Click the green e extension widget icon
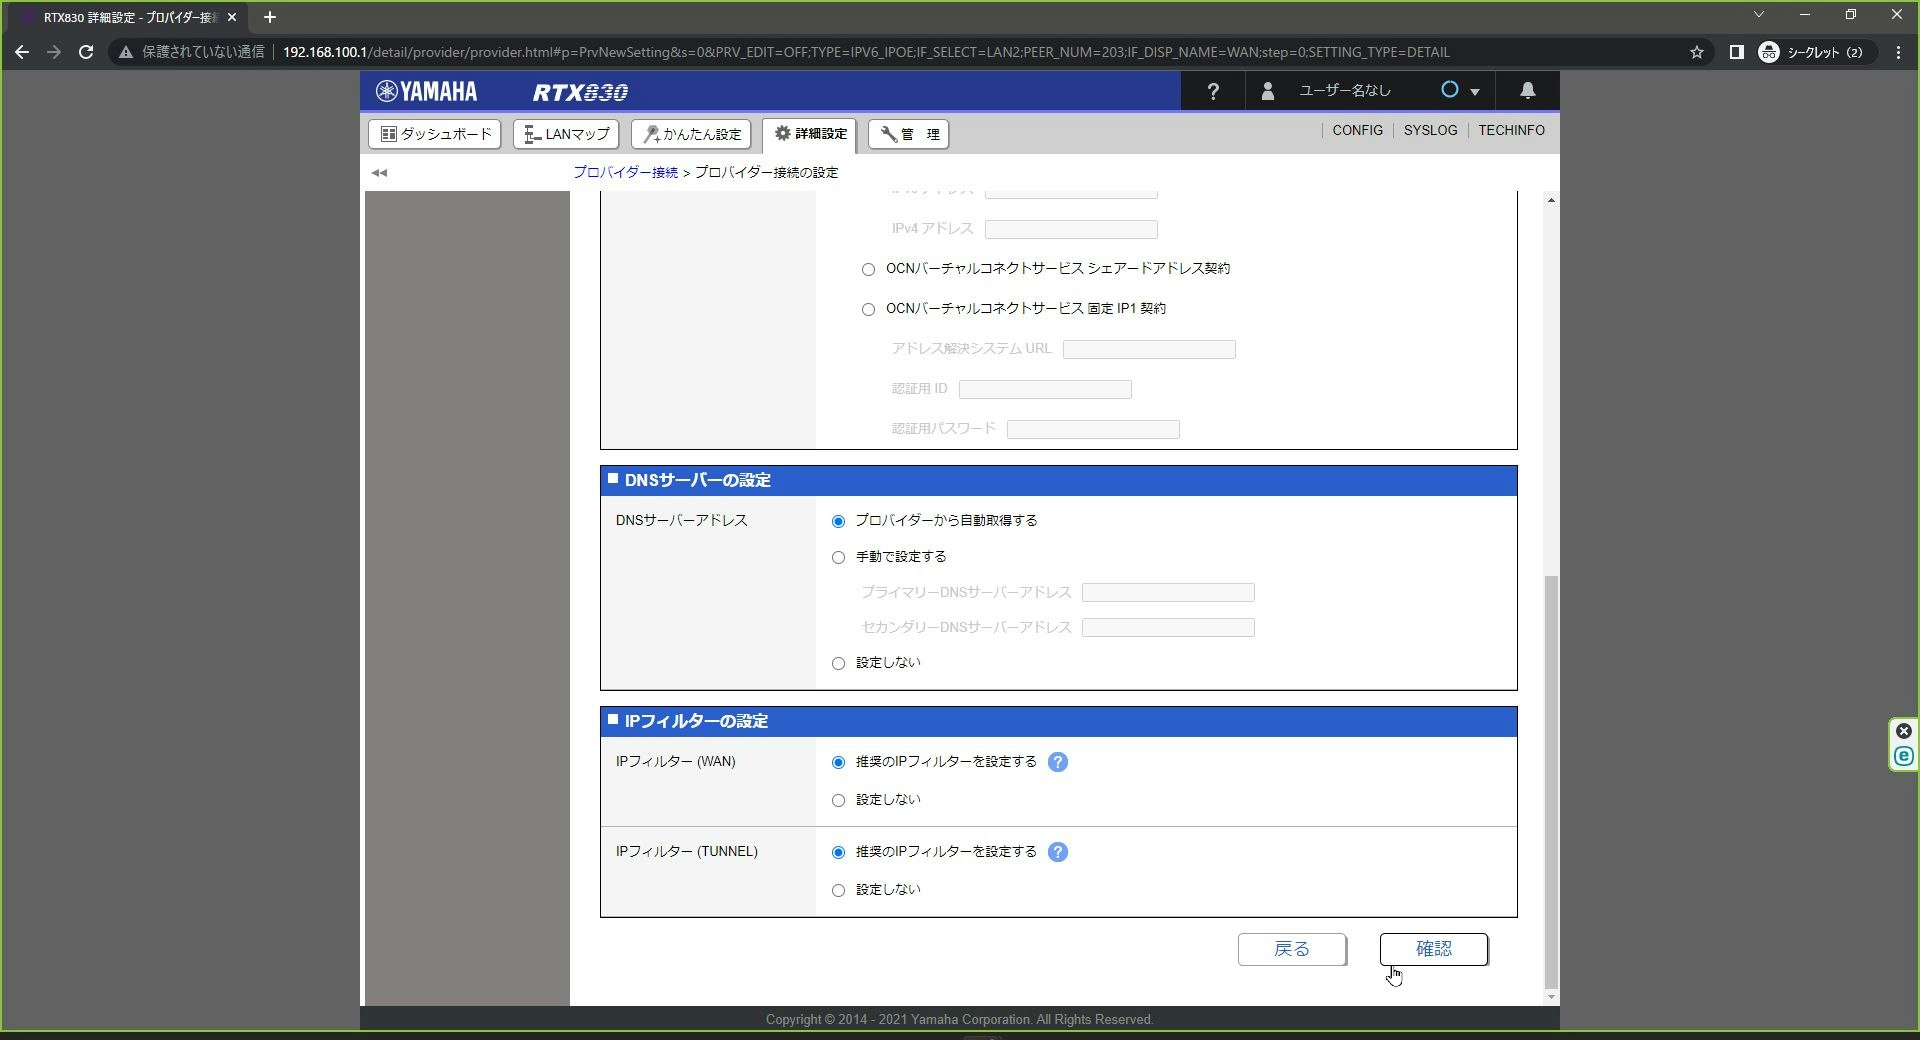This screenshot has width=1920, height=1040. [x=1904, y=757]
